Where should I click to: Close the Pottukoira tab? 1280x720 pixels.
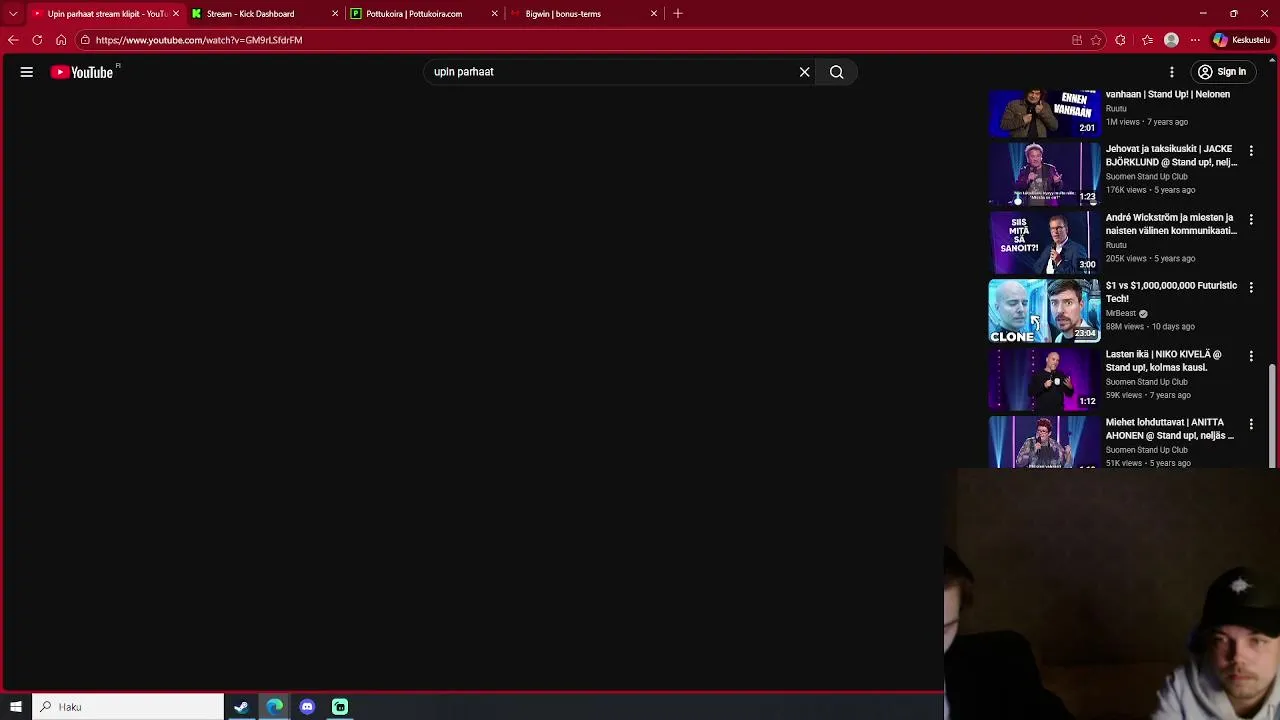pyautogui.click(x=494, y=14)
